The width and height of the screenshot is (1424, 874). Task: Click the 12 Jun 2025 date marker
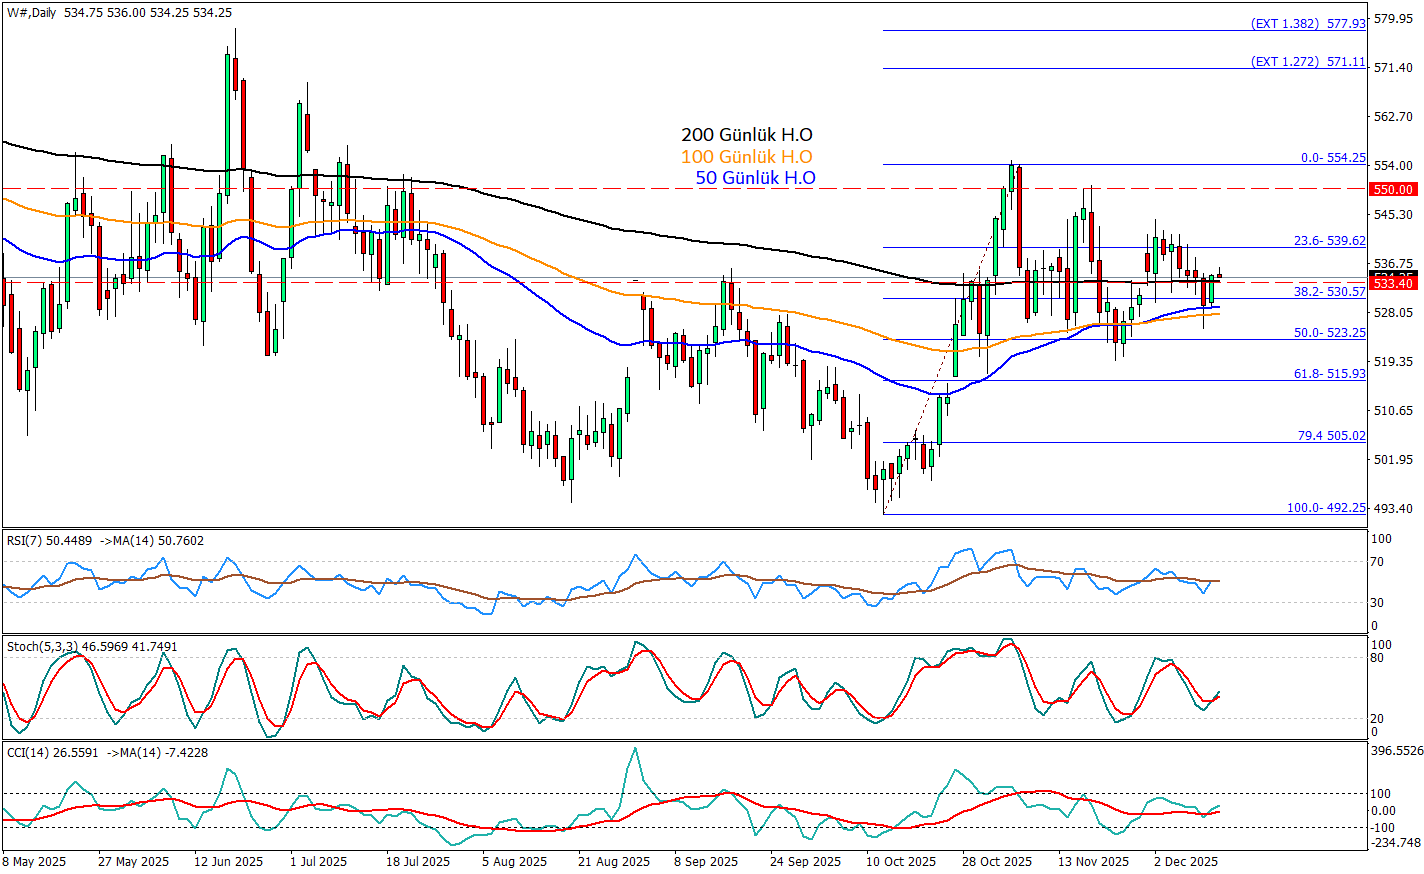pos(228,861)
